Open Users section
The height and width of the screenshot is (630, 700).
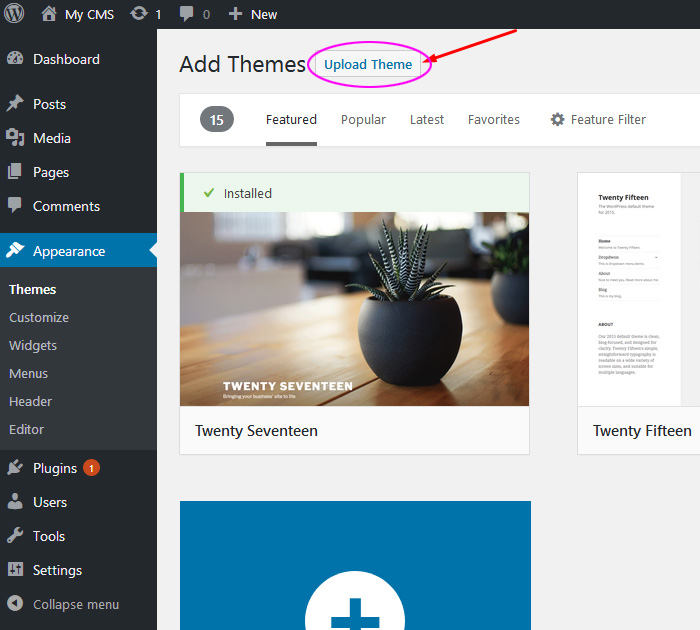pos(50,502)
